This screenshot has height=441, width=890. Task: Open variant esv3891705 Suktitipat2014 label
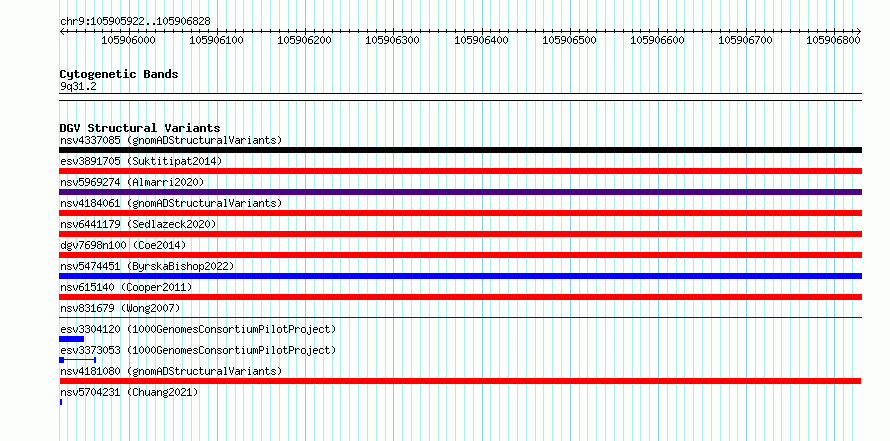pyautogui.click(x=141, y=161)
